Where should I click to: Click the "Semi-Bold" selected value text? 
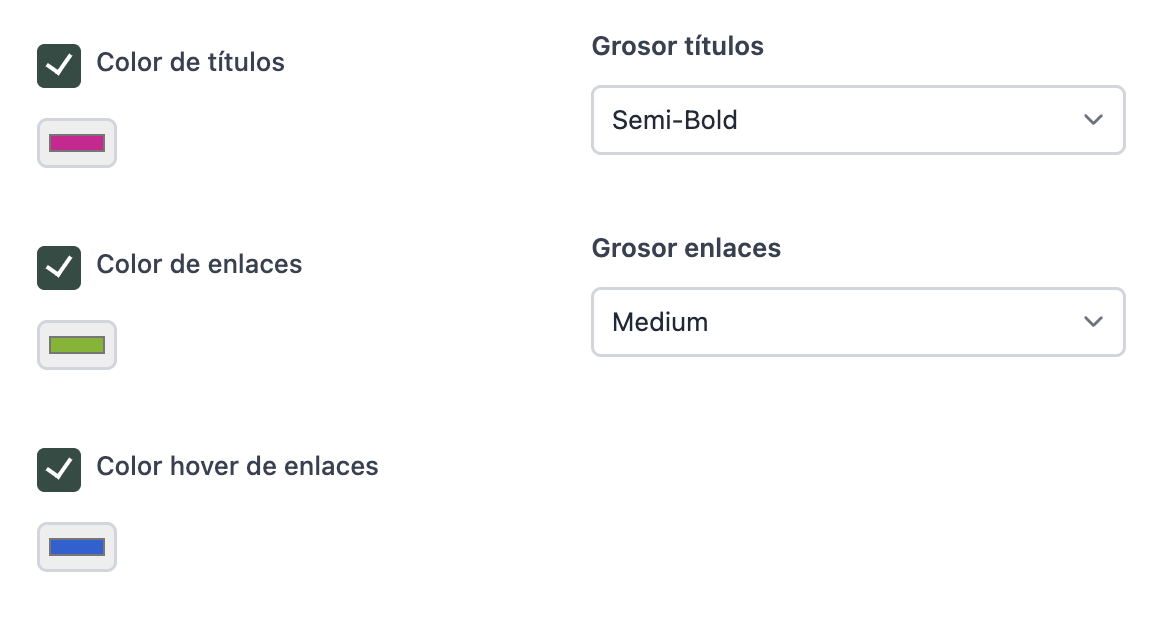click(674, 120)
